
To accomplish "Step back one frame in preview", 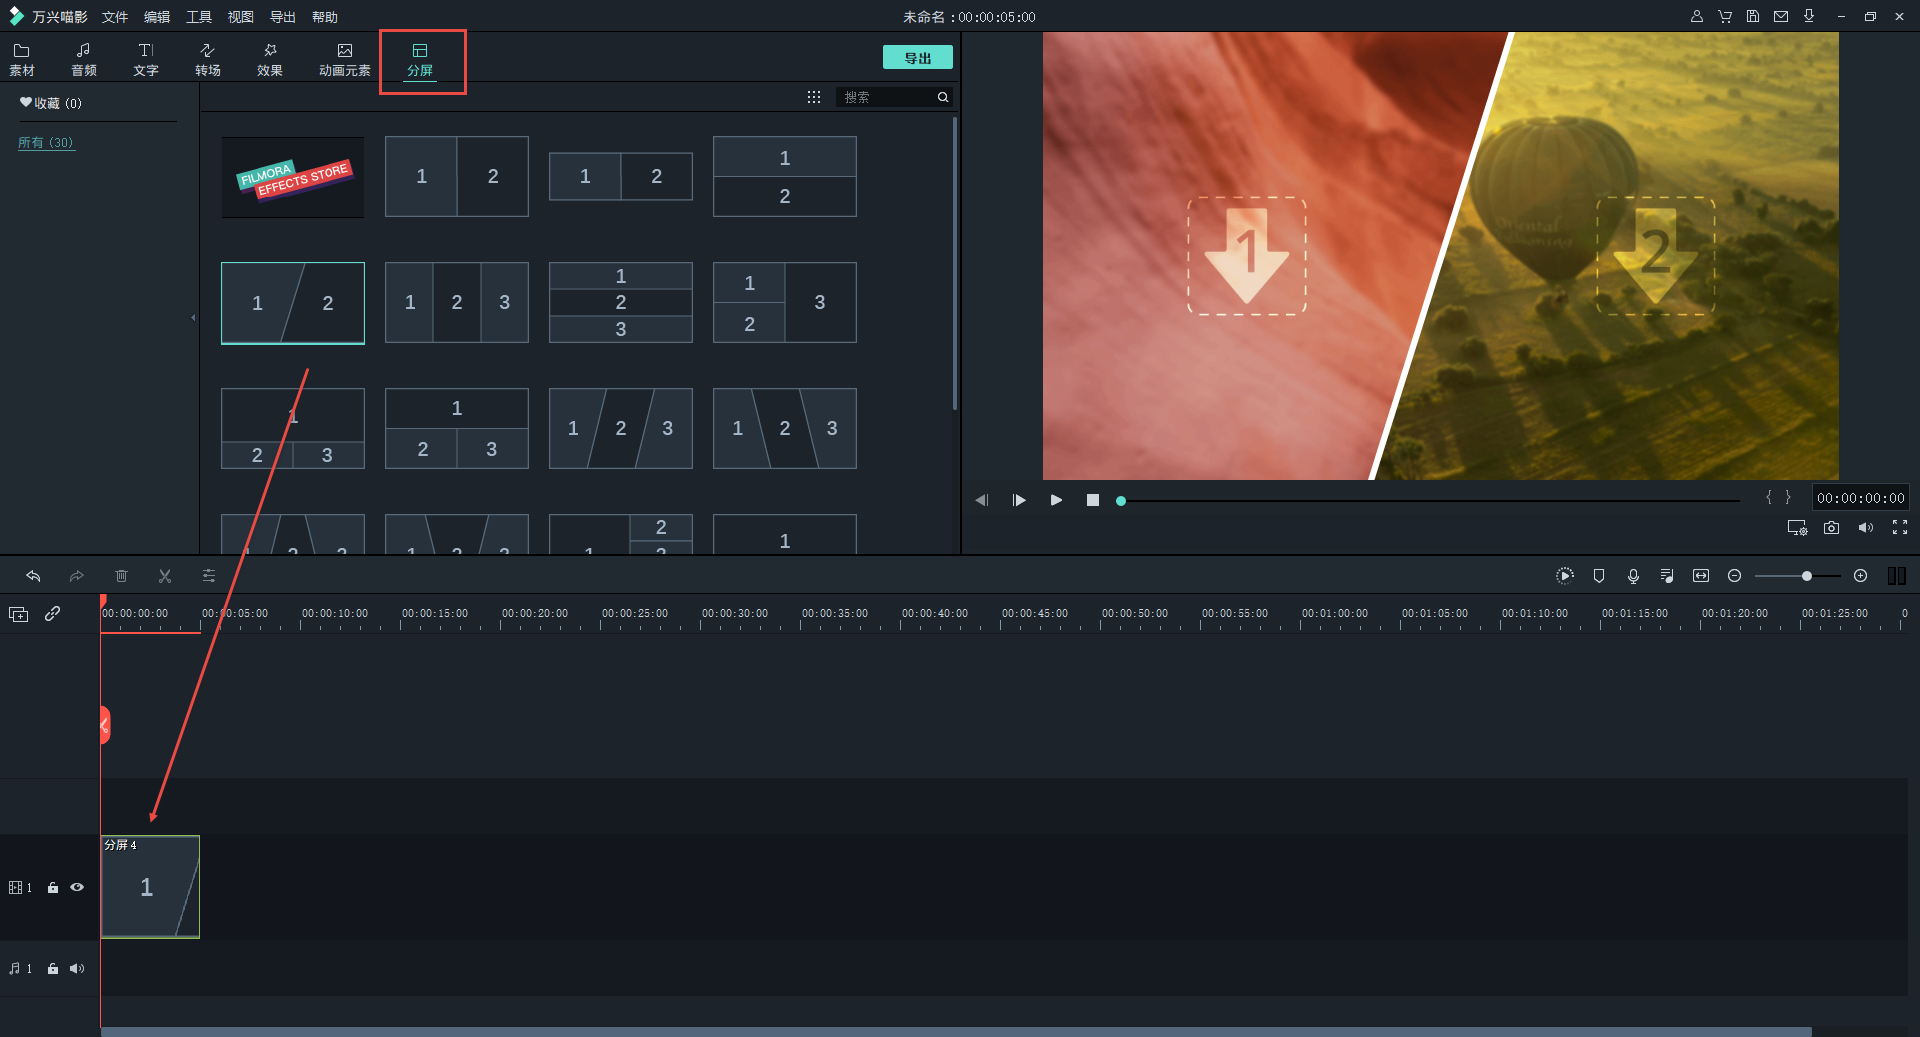I will [982, 500].
